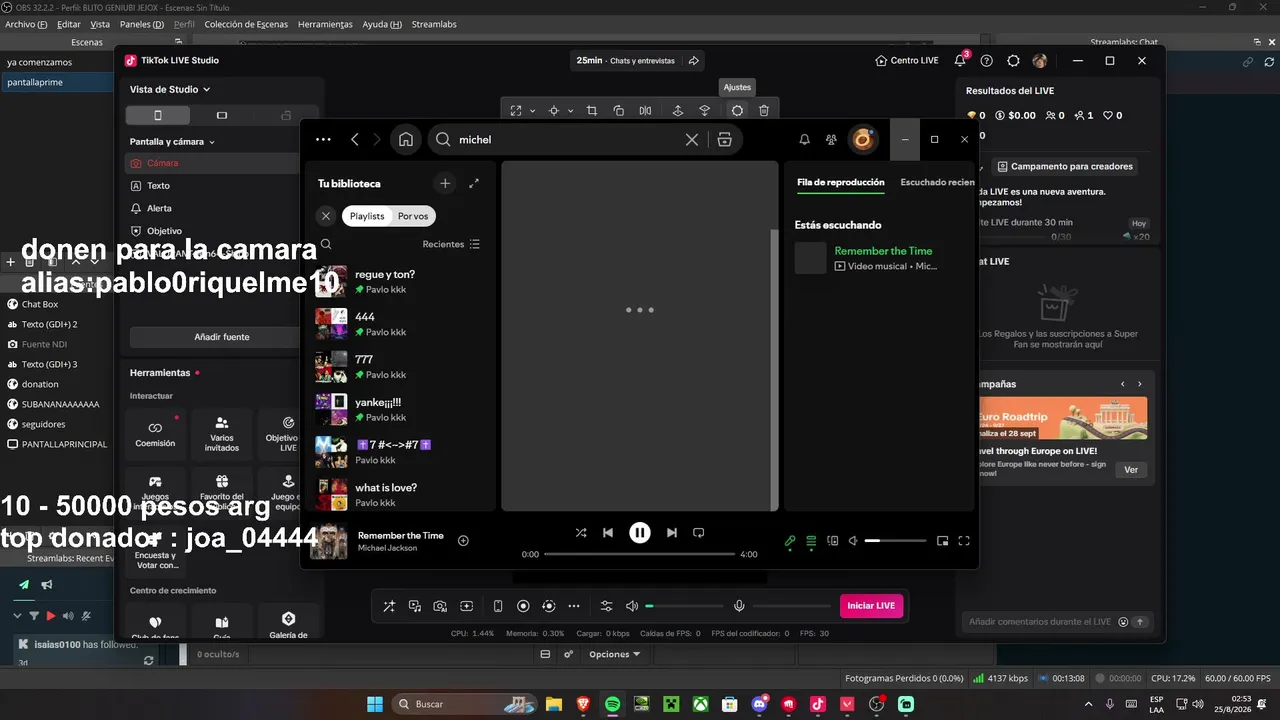Image resolution: width=1280 pixels, height=720 pixels.
Task: Switch to Escuchado recientemente tab
Action: pos(937,183)
